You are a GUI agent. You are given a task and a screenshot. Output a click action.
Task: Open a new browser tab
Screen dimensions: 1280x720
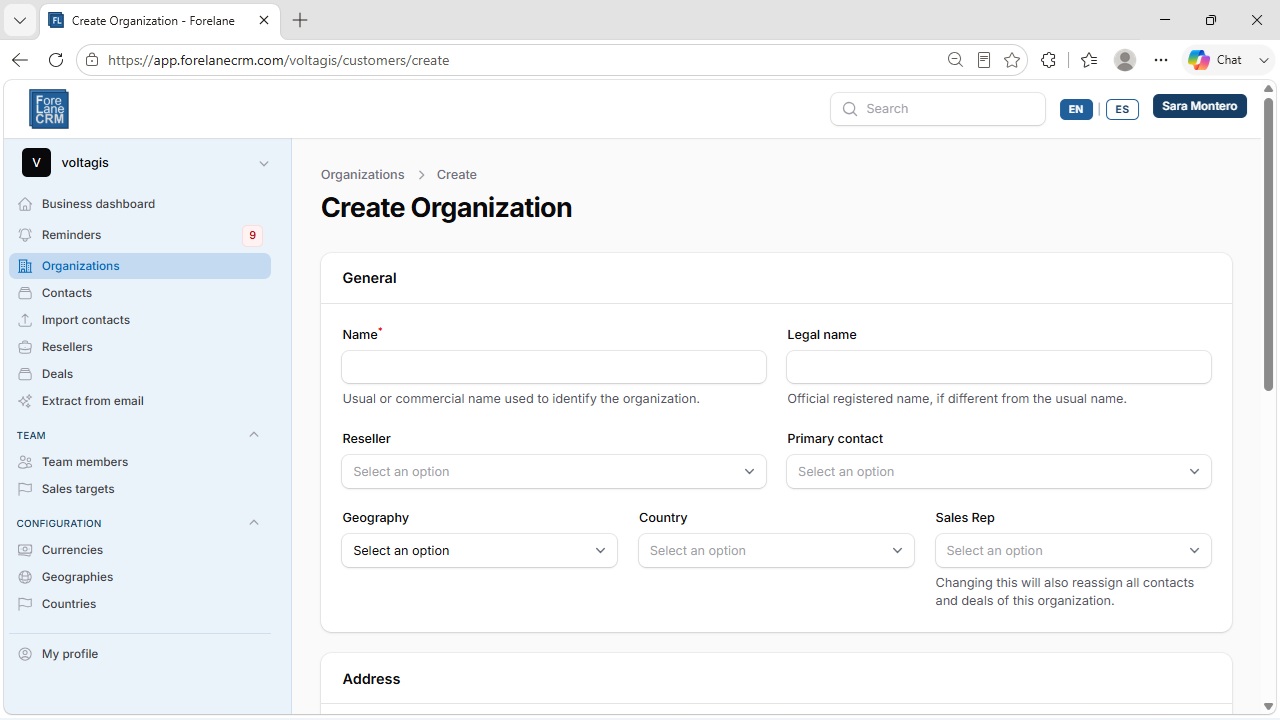300,20
